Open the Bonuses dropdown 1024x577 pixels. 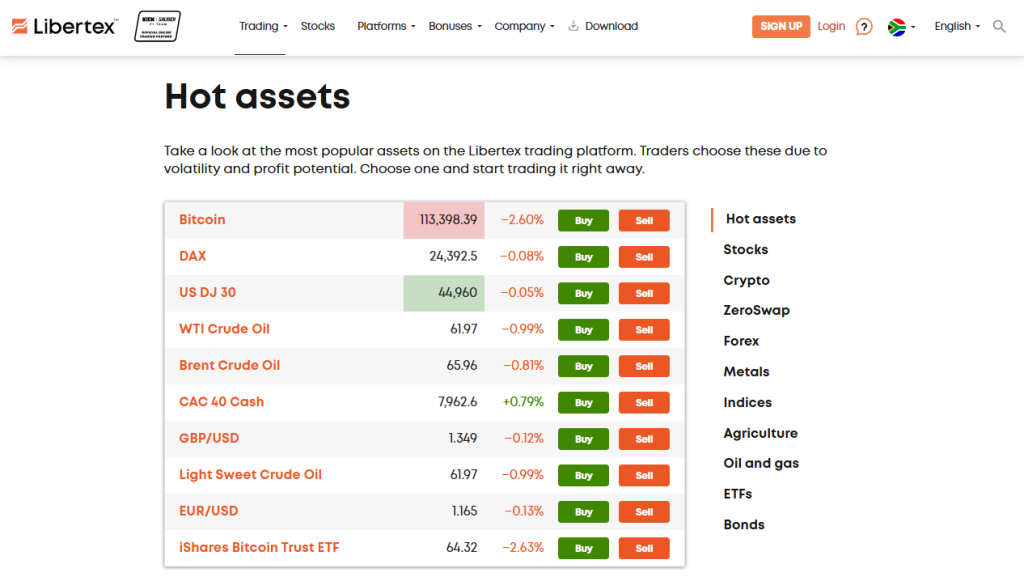(x=451, y=26)
